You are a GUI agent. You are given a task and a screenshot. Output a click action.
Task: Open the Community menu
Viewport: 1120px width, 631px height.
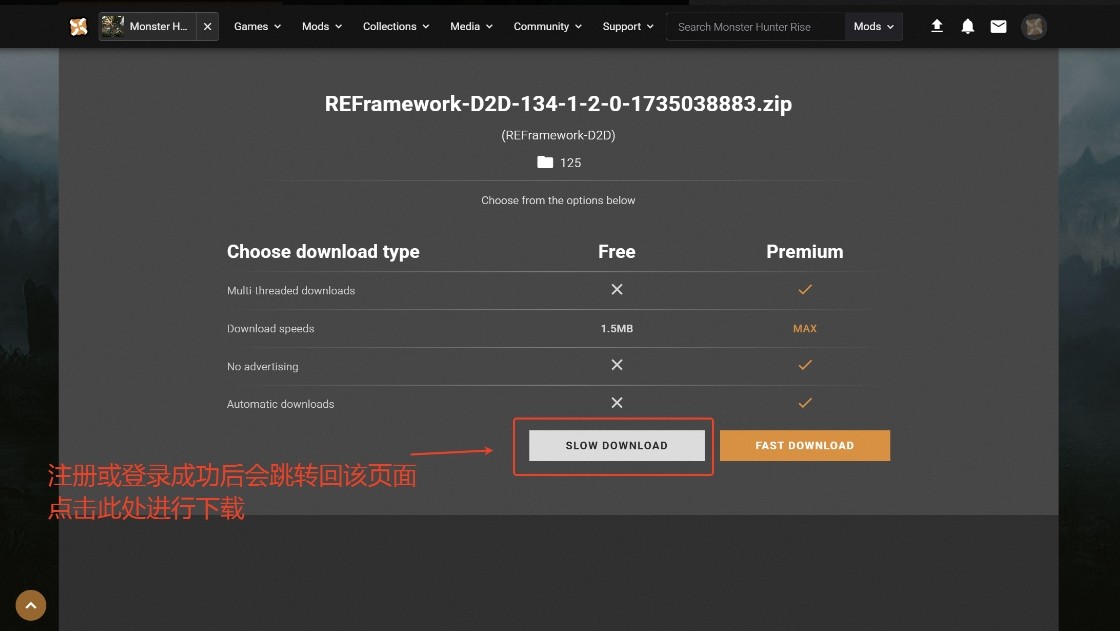click(x=547, y=27)
